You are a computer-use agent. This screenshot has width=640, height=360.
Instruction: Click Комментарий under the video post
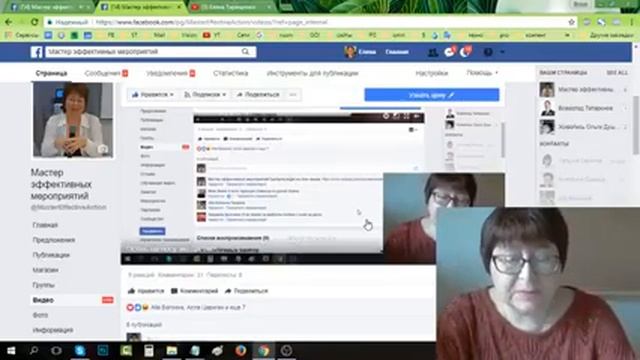point(194,291)
